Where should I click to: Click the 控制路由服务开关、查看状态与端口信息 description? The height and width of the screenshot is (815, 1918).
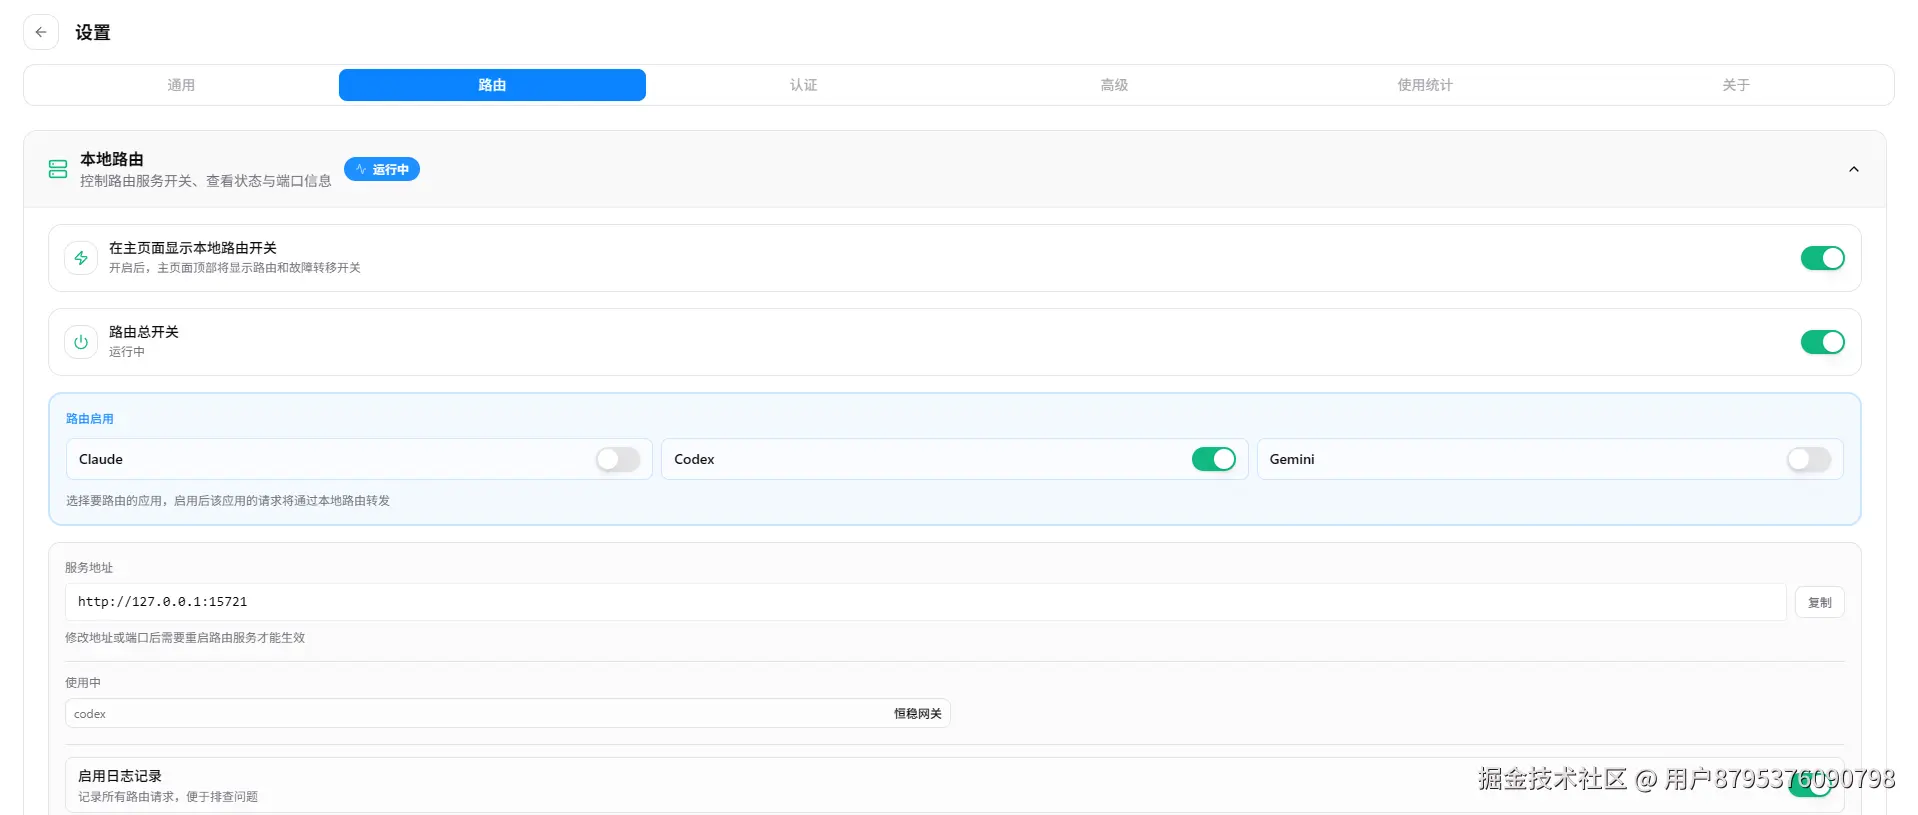coord(206,181)
